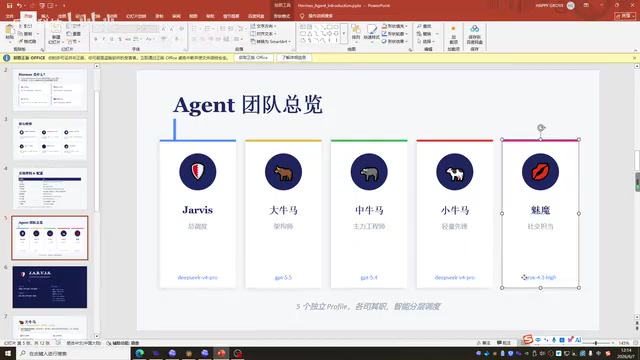Toggle text Shadow formatting

(120, 39)
